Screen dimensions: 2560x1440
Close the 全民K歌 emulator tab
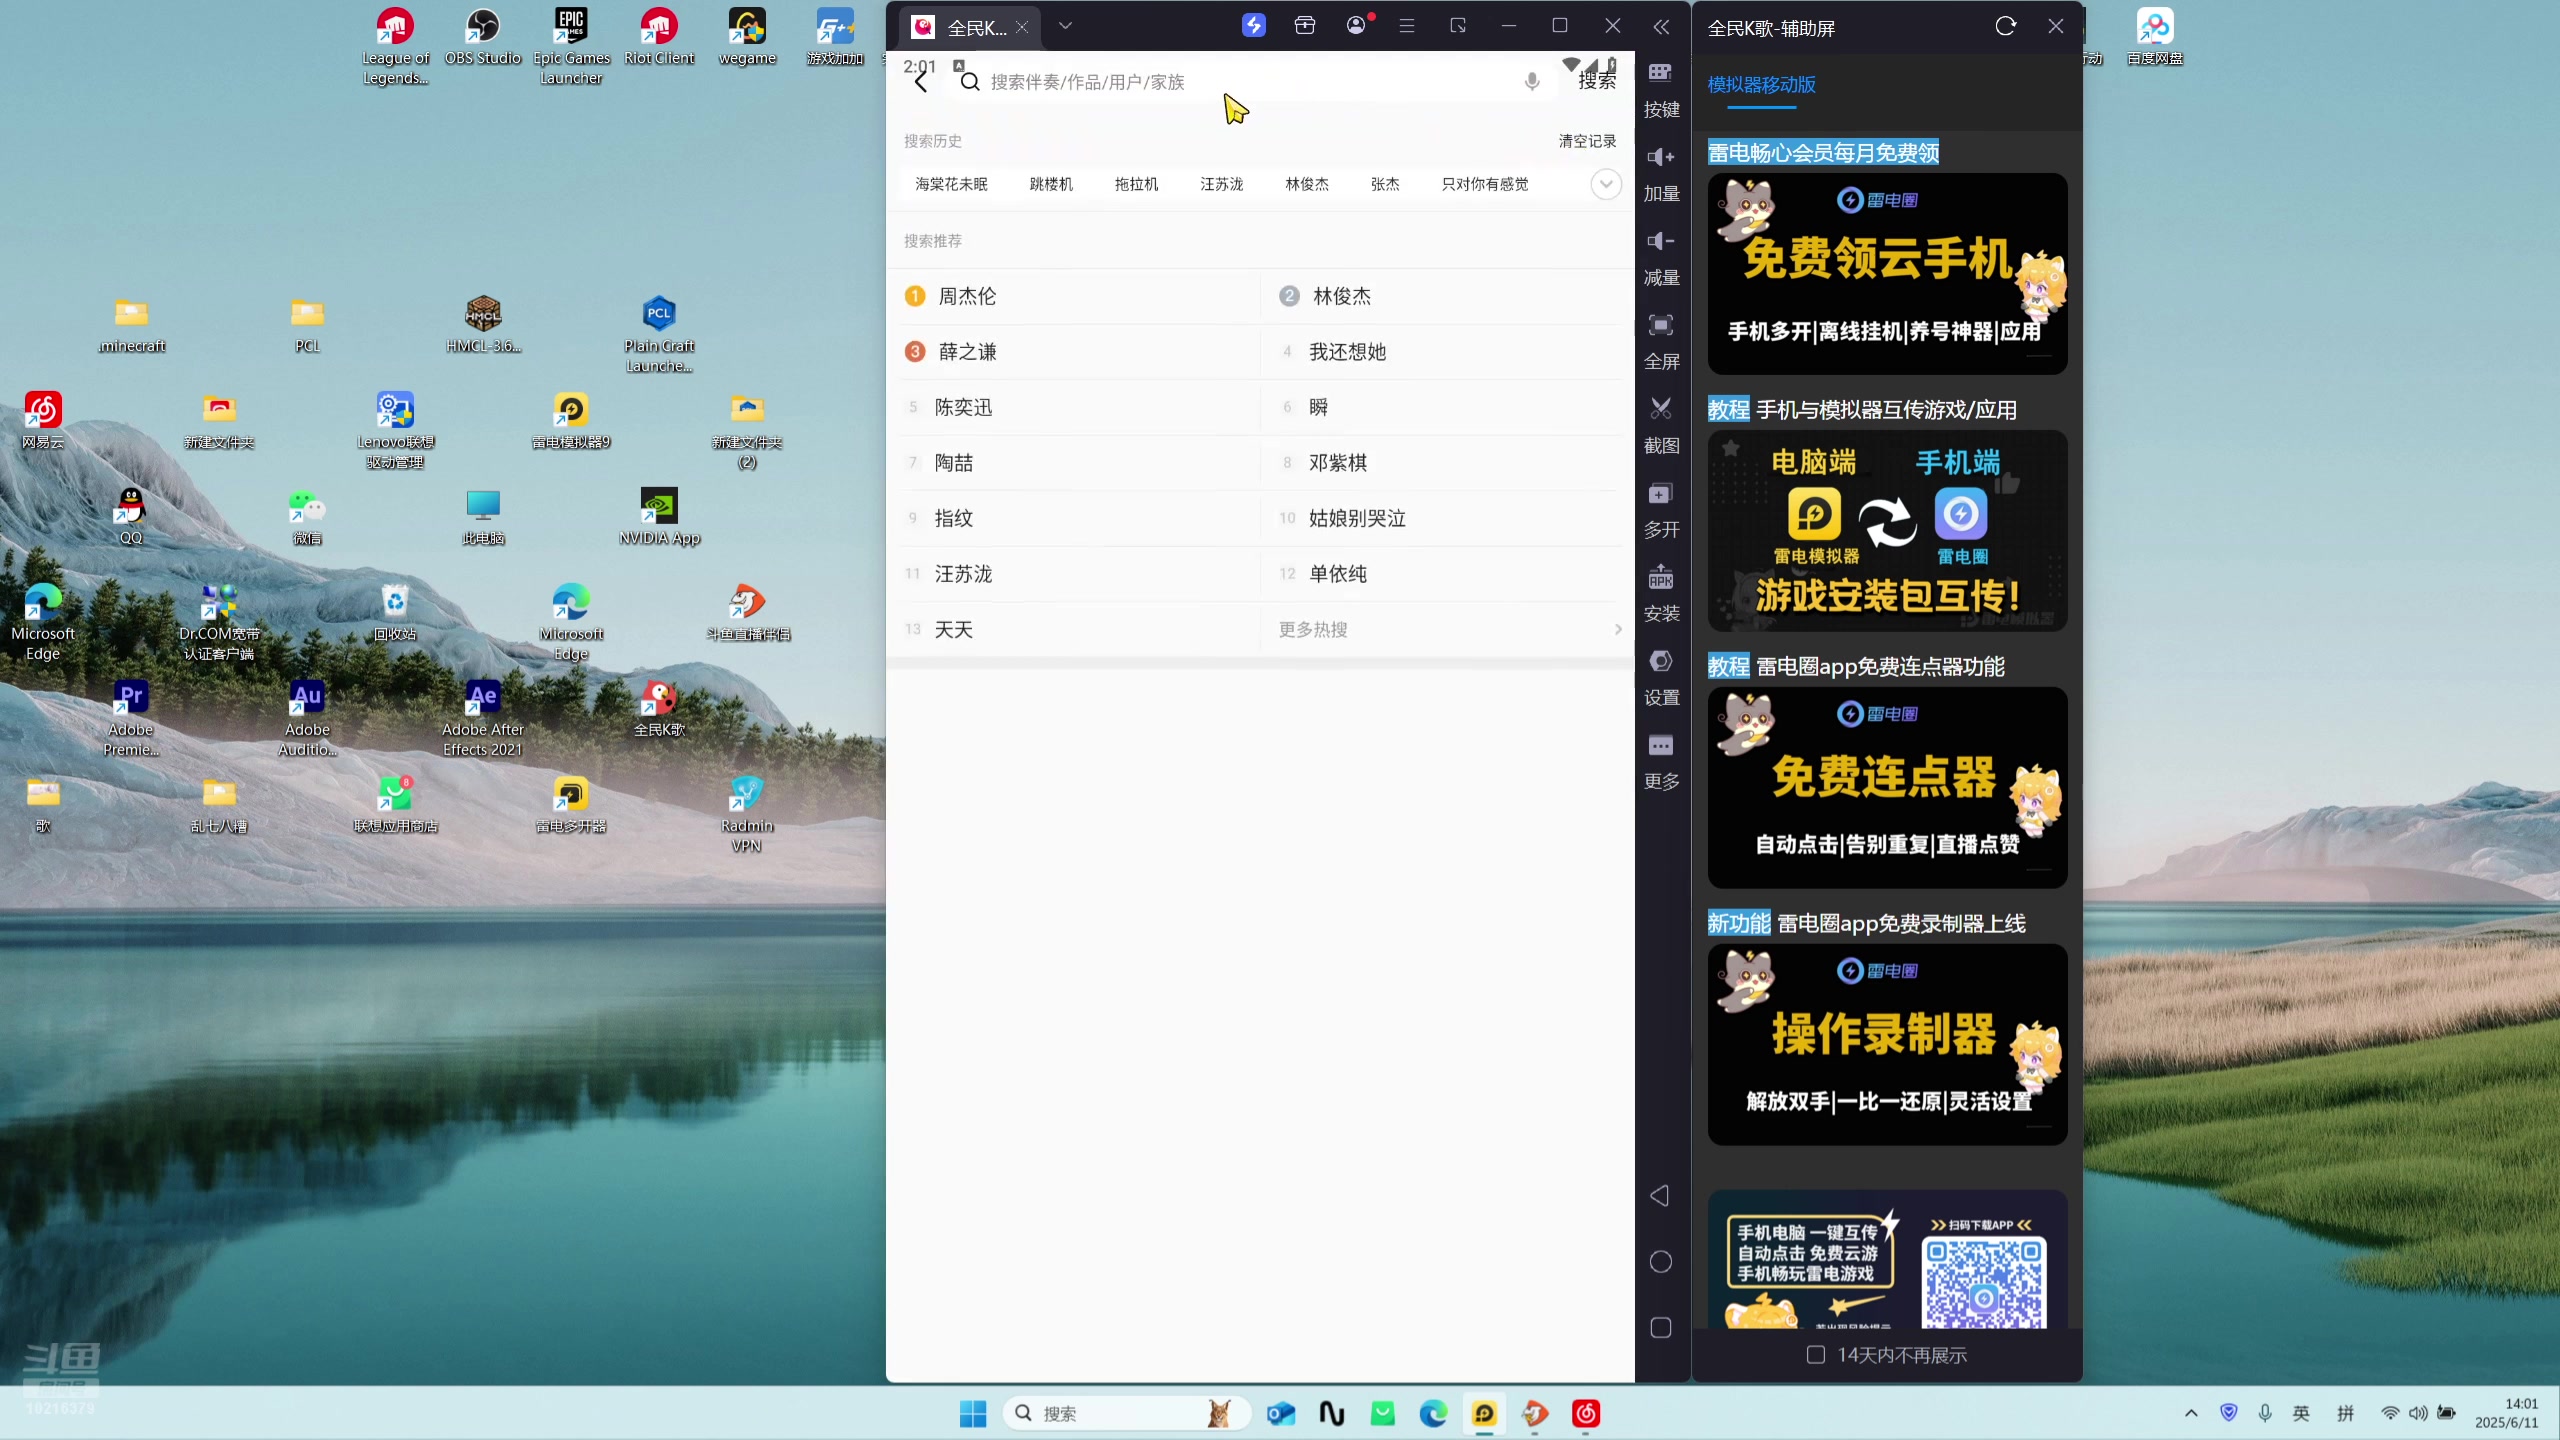point(1022,28)
